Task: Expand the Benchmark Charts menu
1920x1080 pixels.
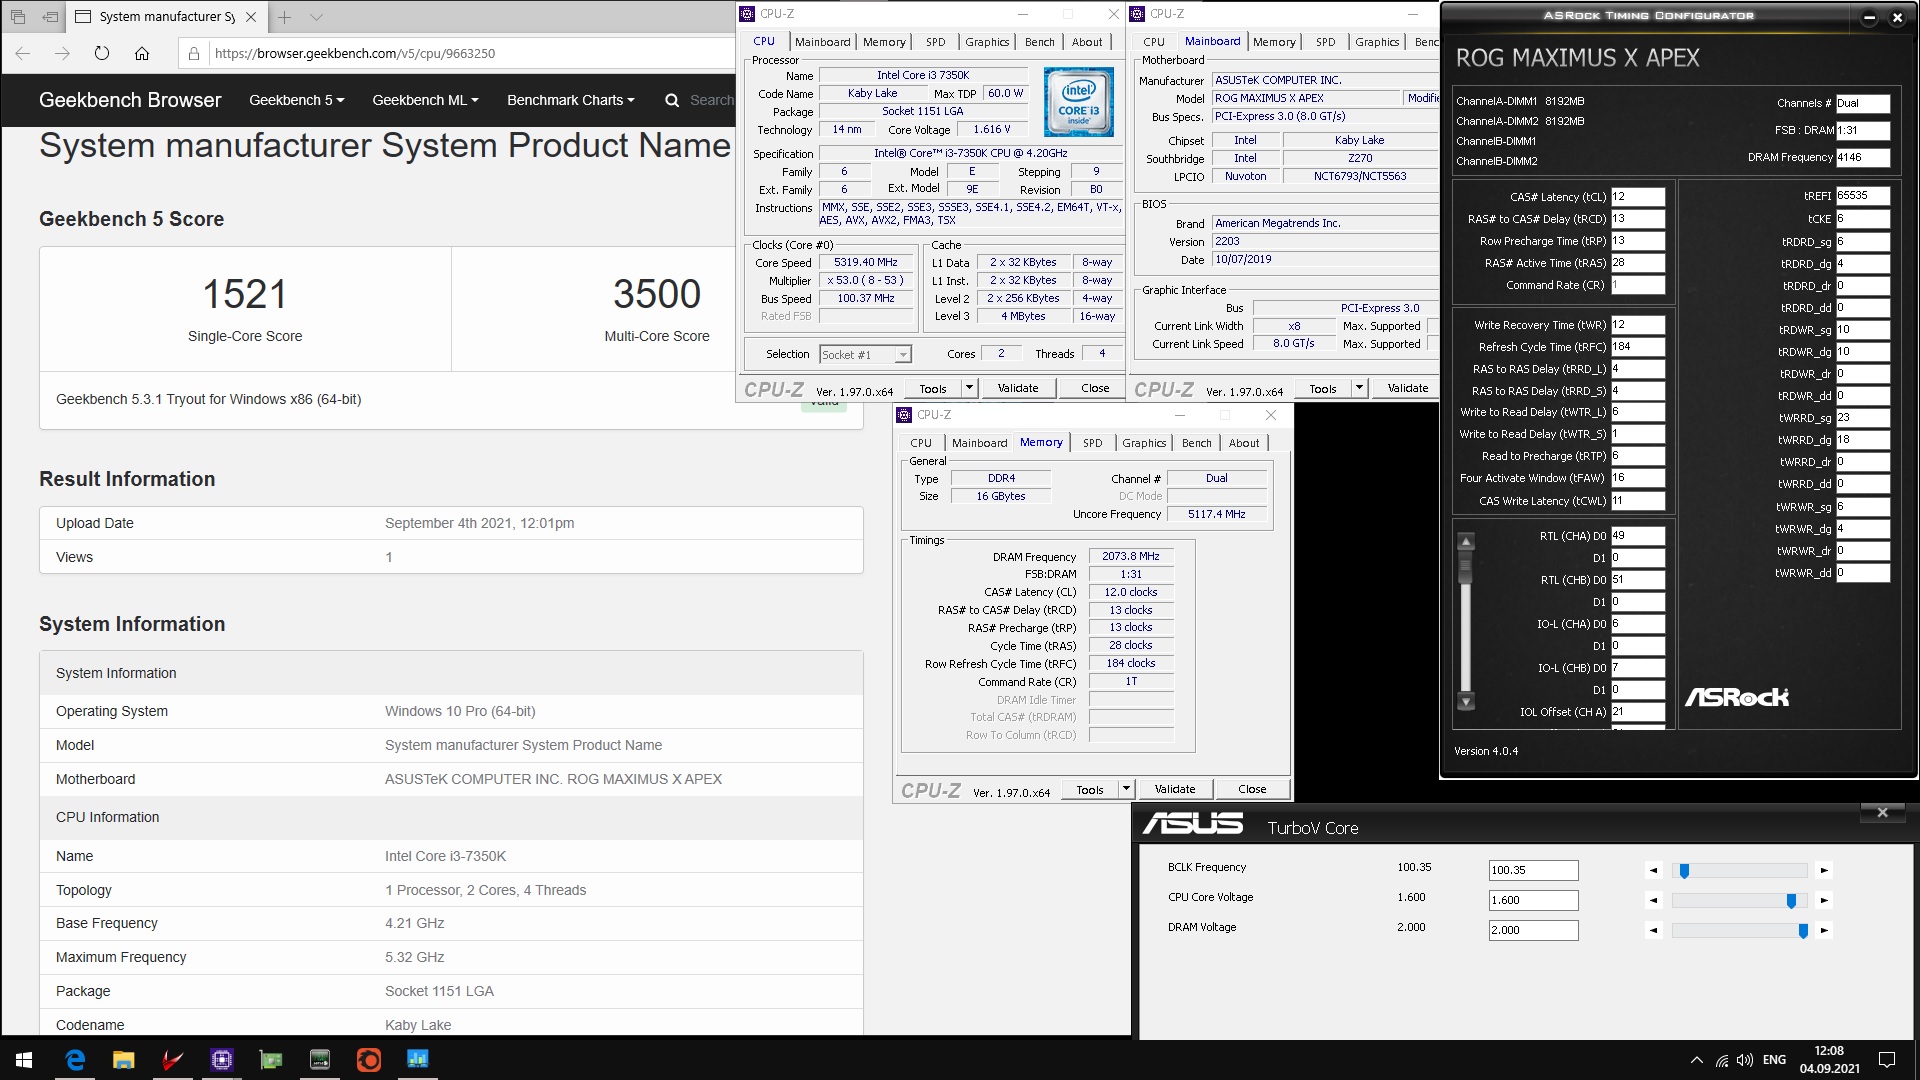Action: (x=571, y=100)
